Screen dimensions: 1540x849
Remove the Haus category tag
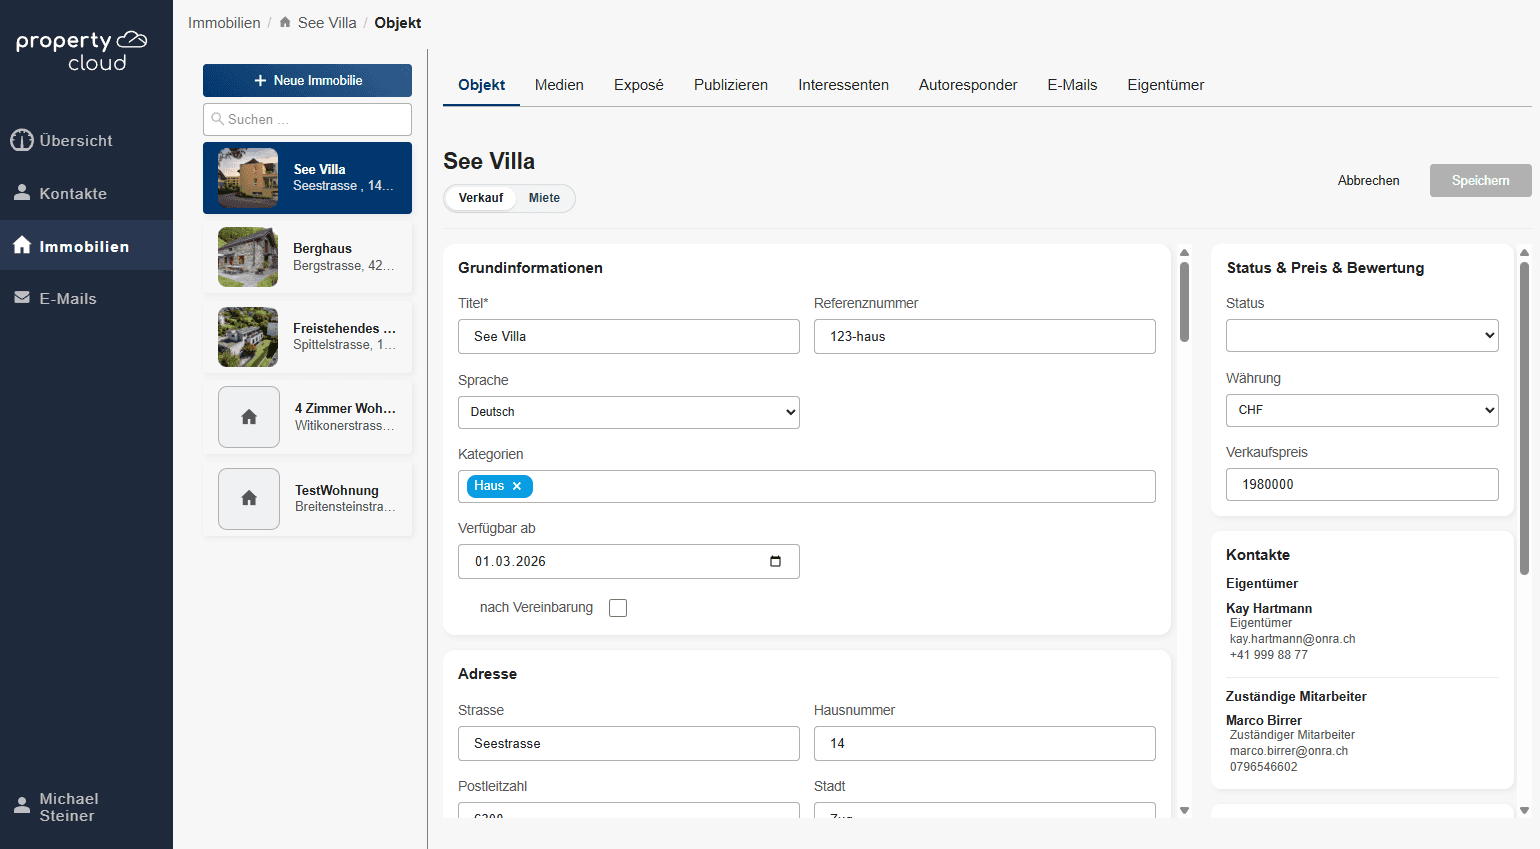[x=517, y=486]
